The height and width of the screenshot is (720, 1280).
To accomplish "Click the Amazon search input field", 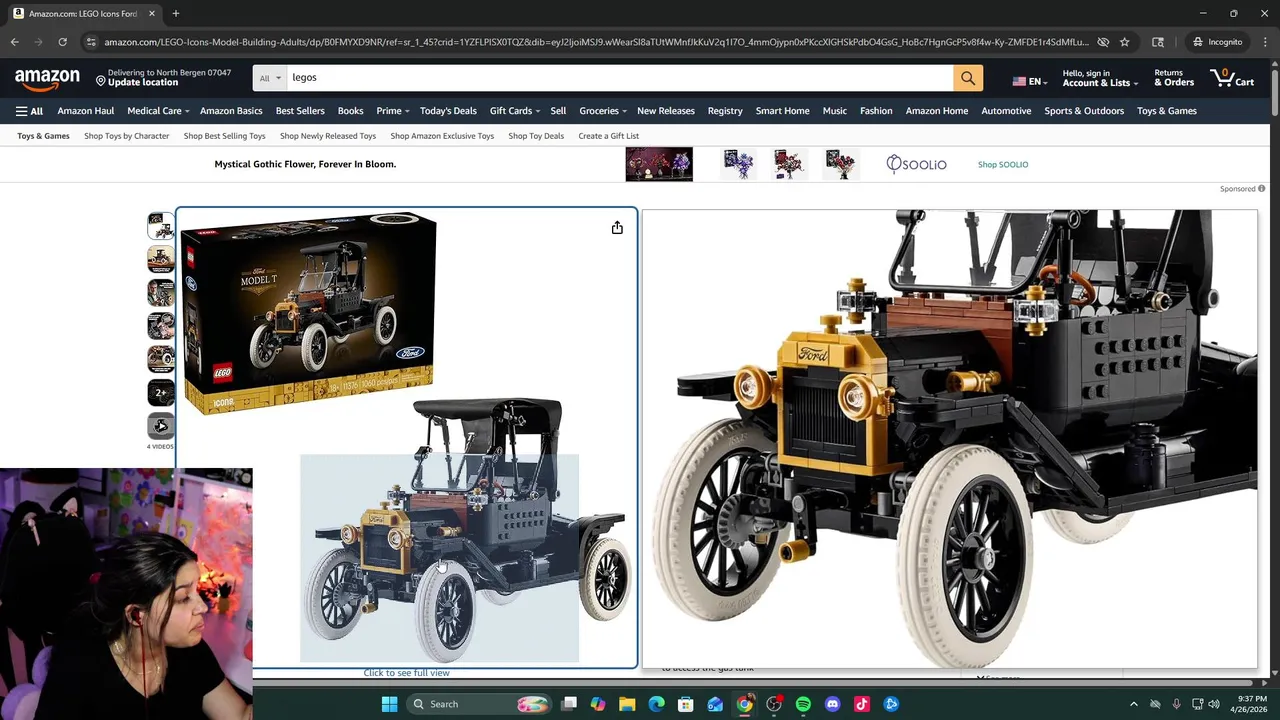I will [620, 78].
